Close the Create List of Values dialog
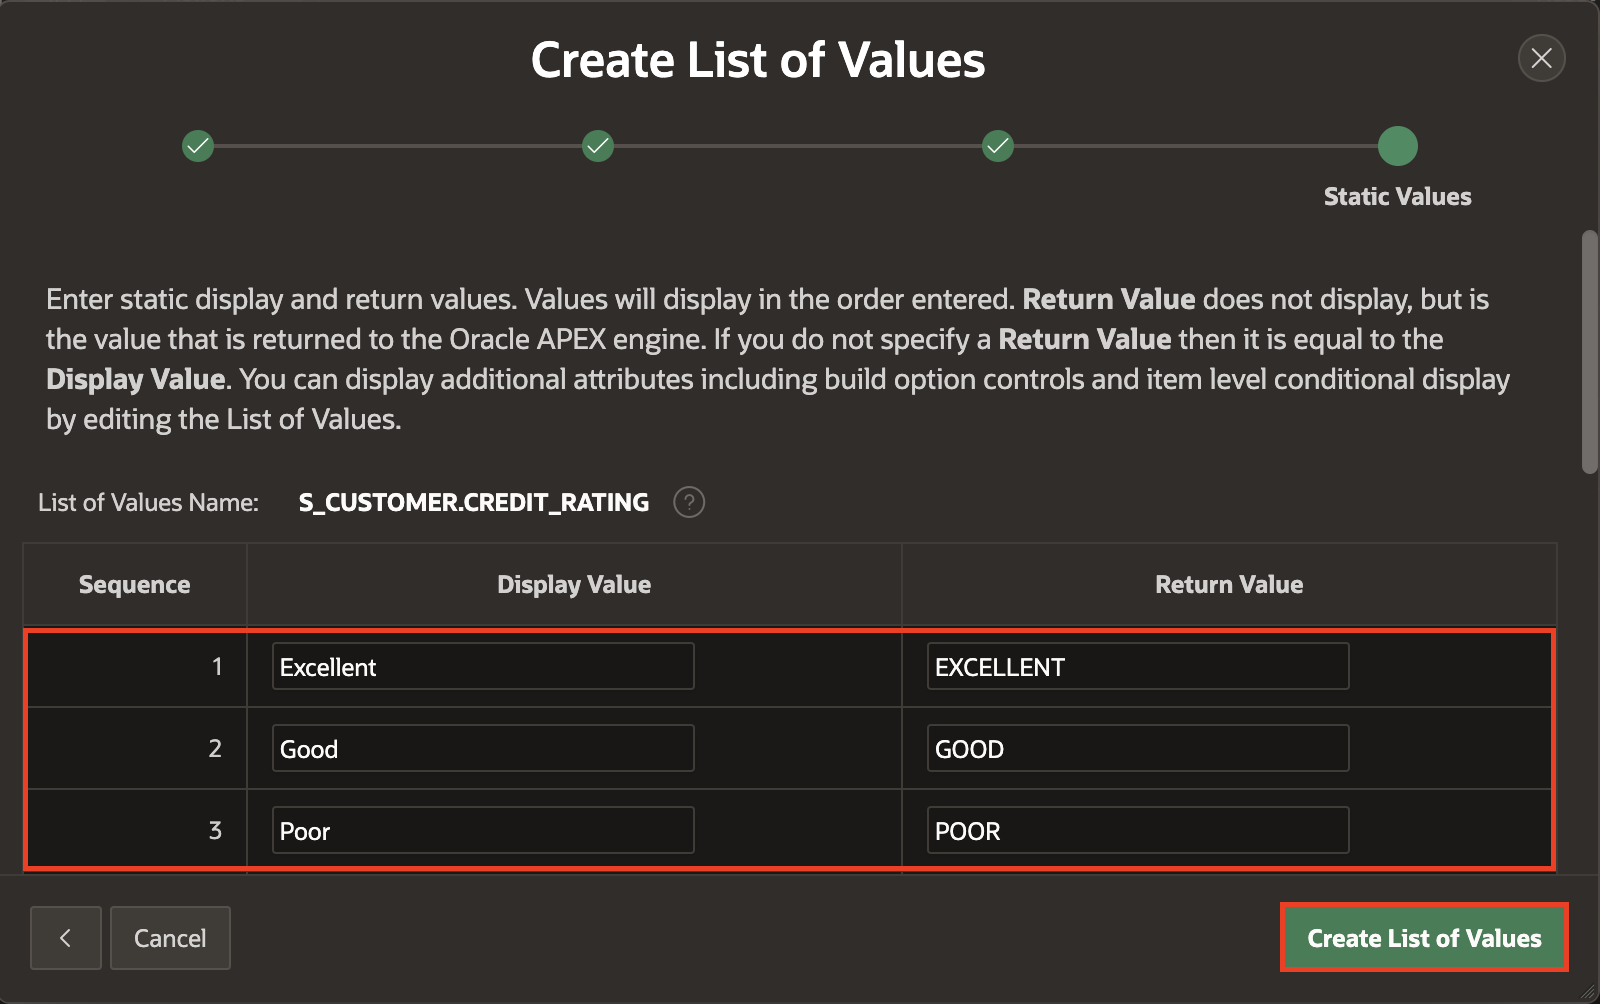Image resolution: width=1600 pixels, height=1004 pixels. 1541,58
